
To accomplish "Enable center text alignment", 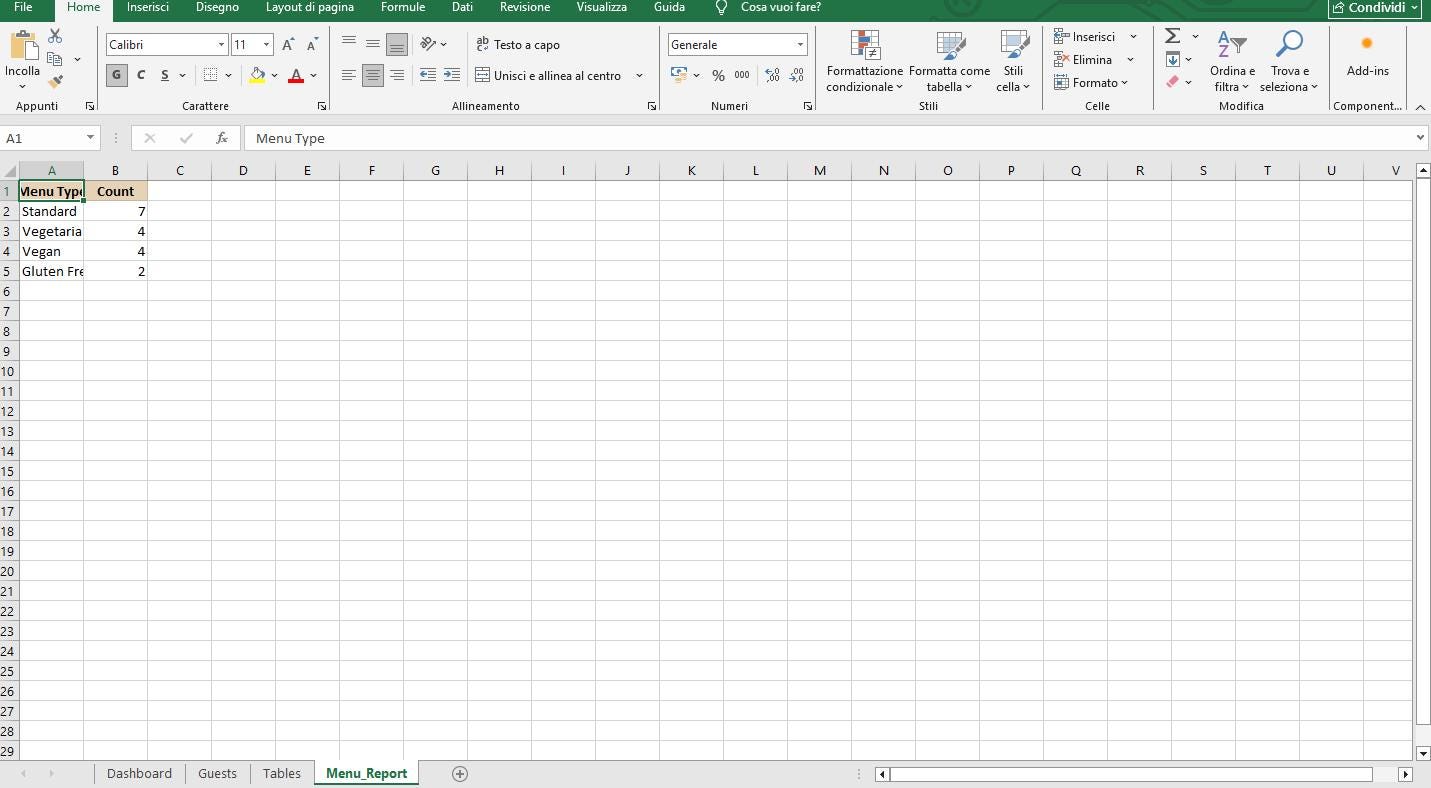I will 373,76.
